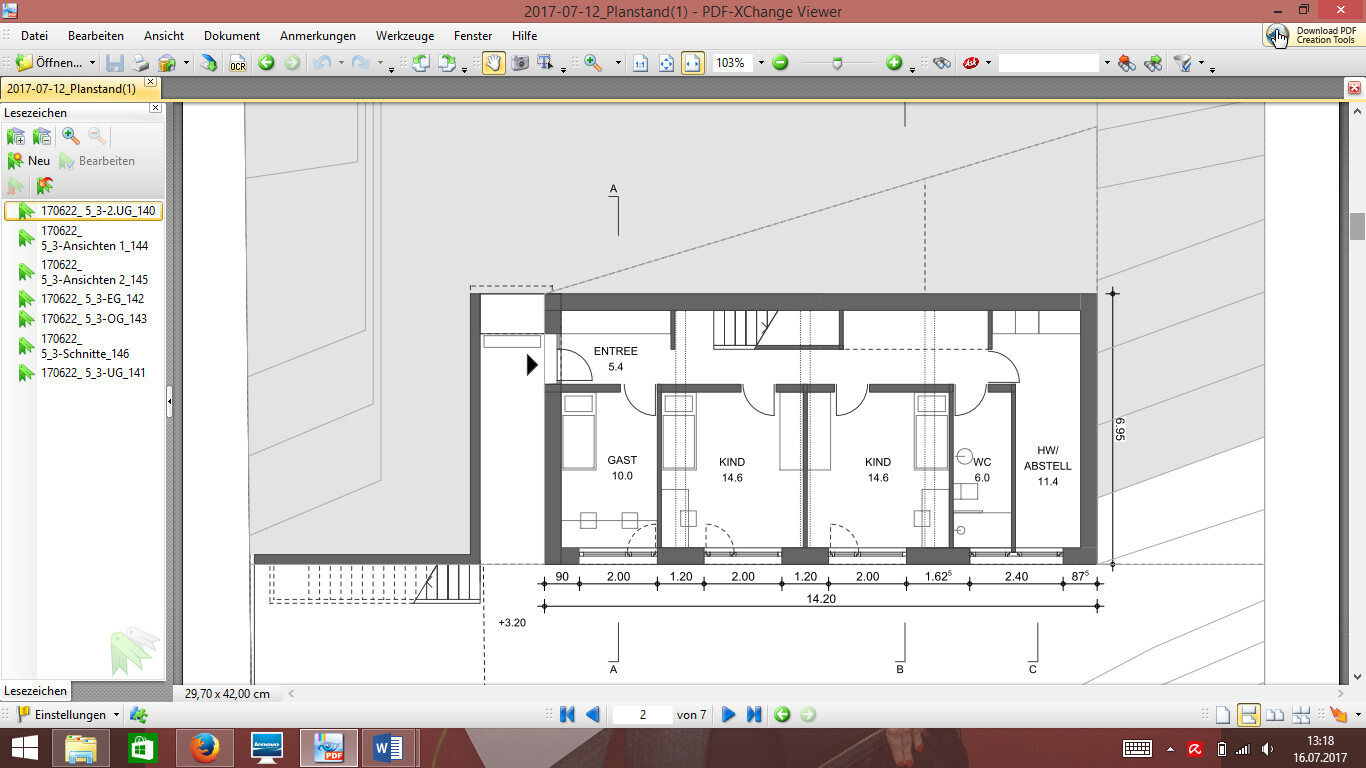Select the Hand tool in toolbar
Screen dimensions: 1366x768
(x=494, y=63)
